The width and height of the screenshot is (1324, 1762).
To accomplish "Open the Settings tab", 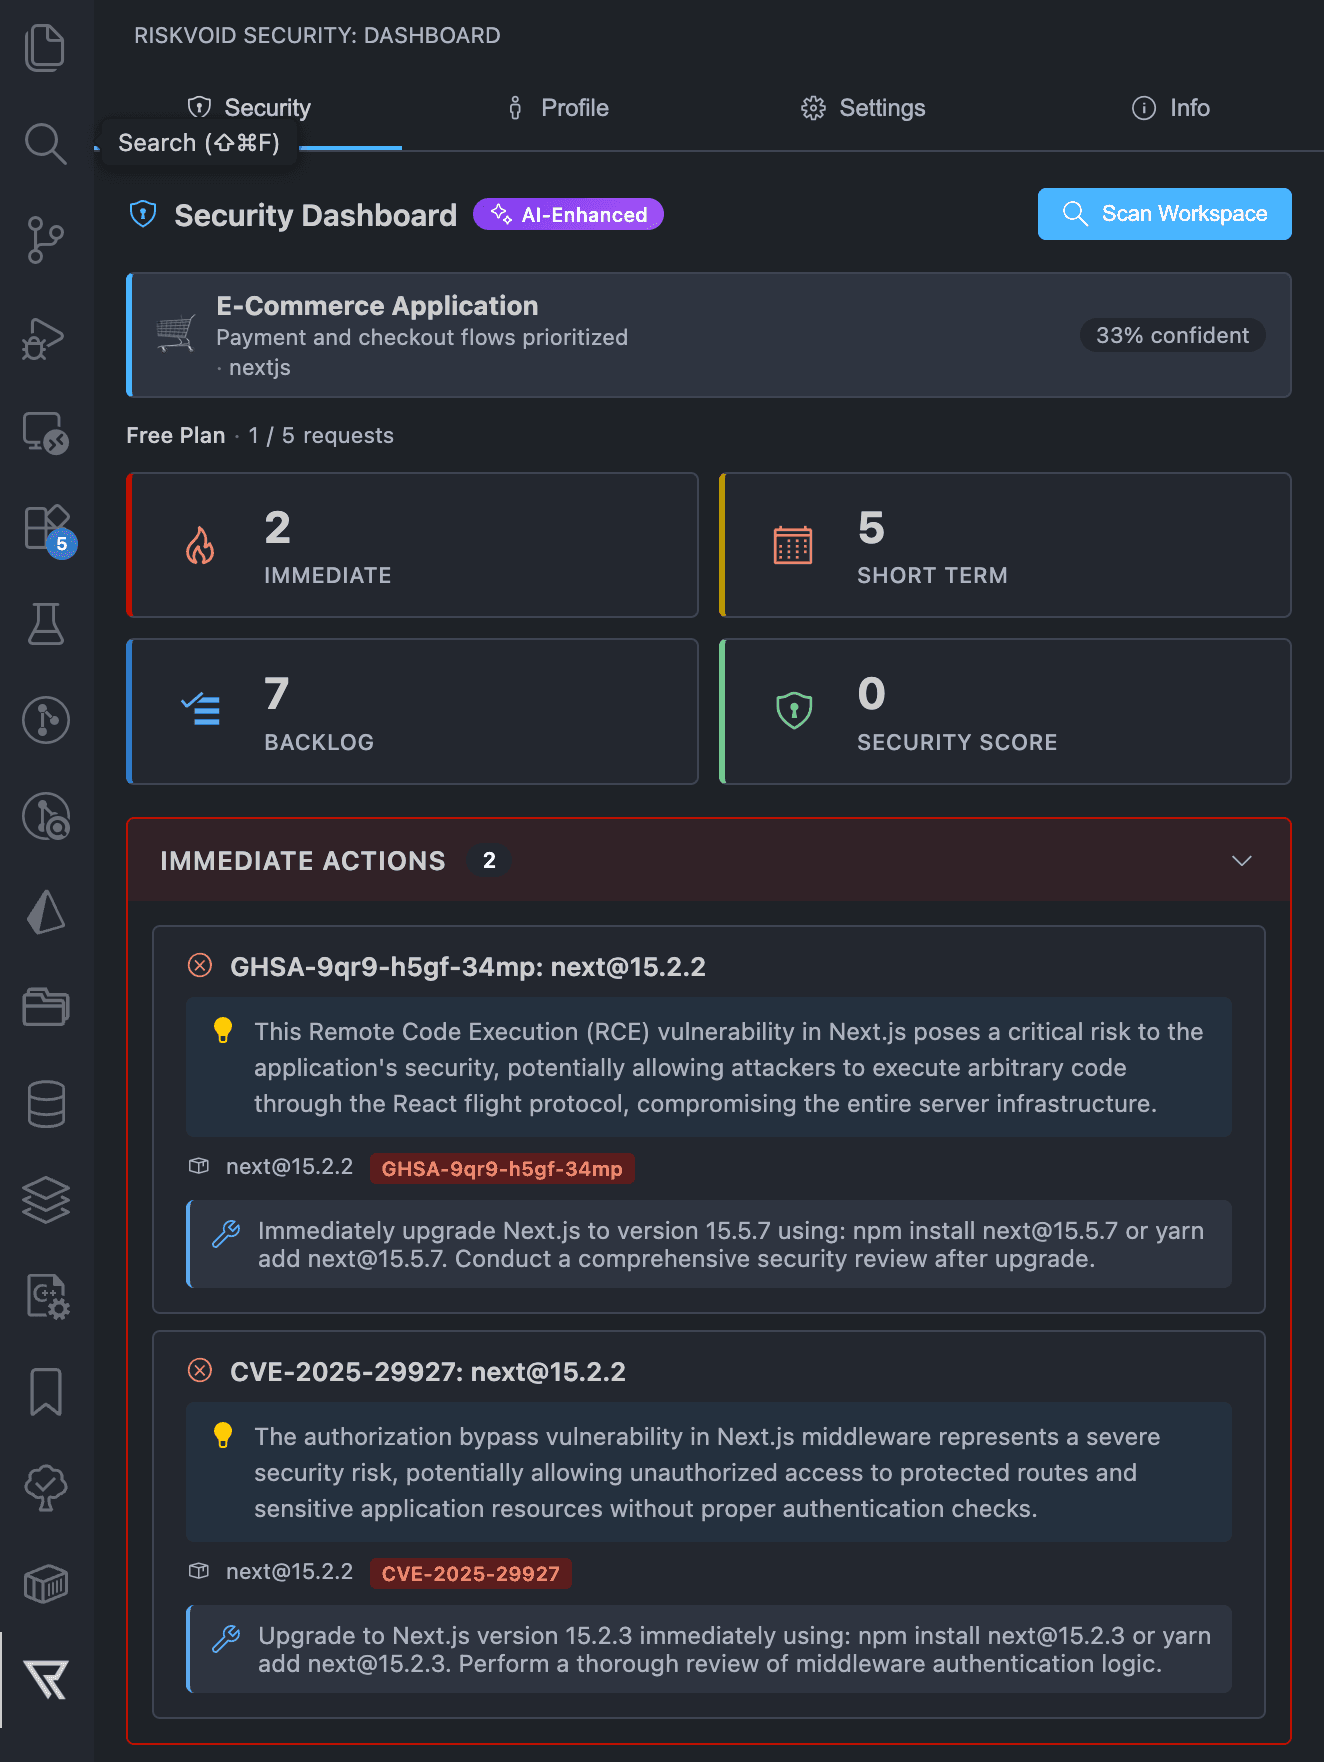I will pyautogui.click(x=862, y=108).
